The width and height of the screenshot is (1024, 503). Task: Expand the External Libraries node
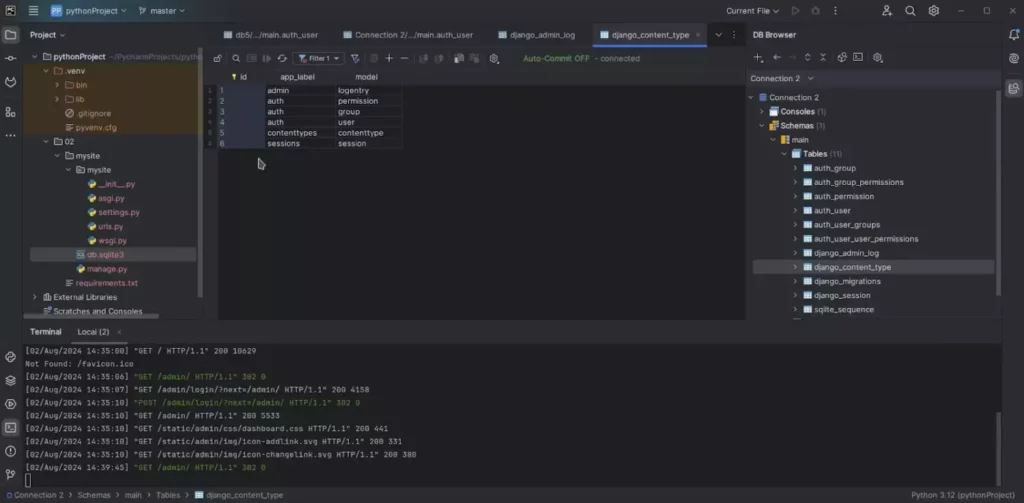pyautogui.click(x=35, y=297)
